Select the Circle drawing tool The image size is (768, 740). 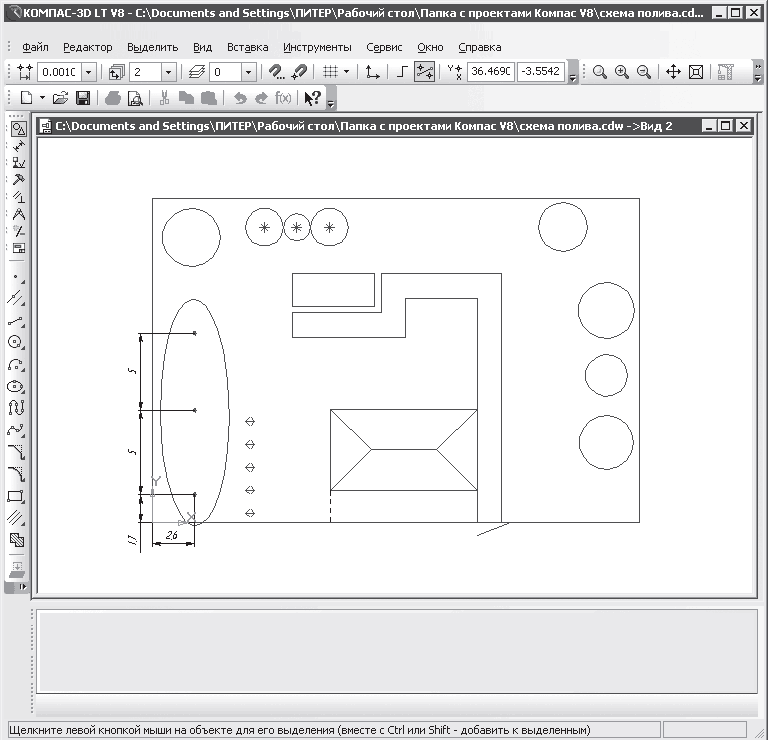pos(16,343)
